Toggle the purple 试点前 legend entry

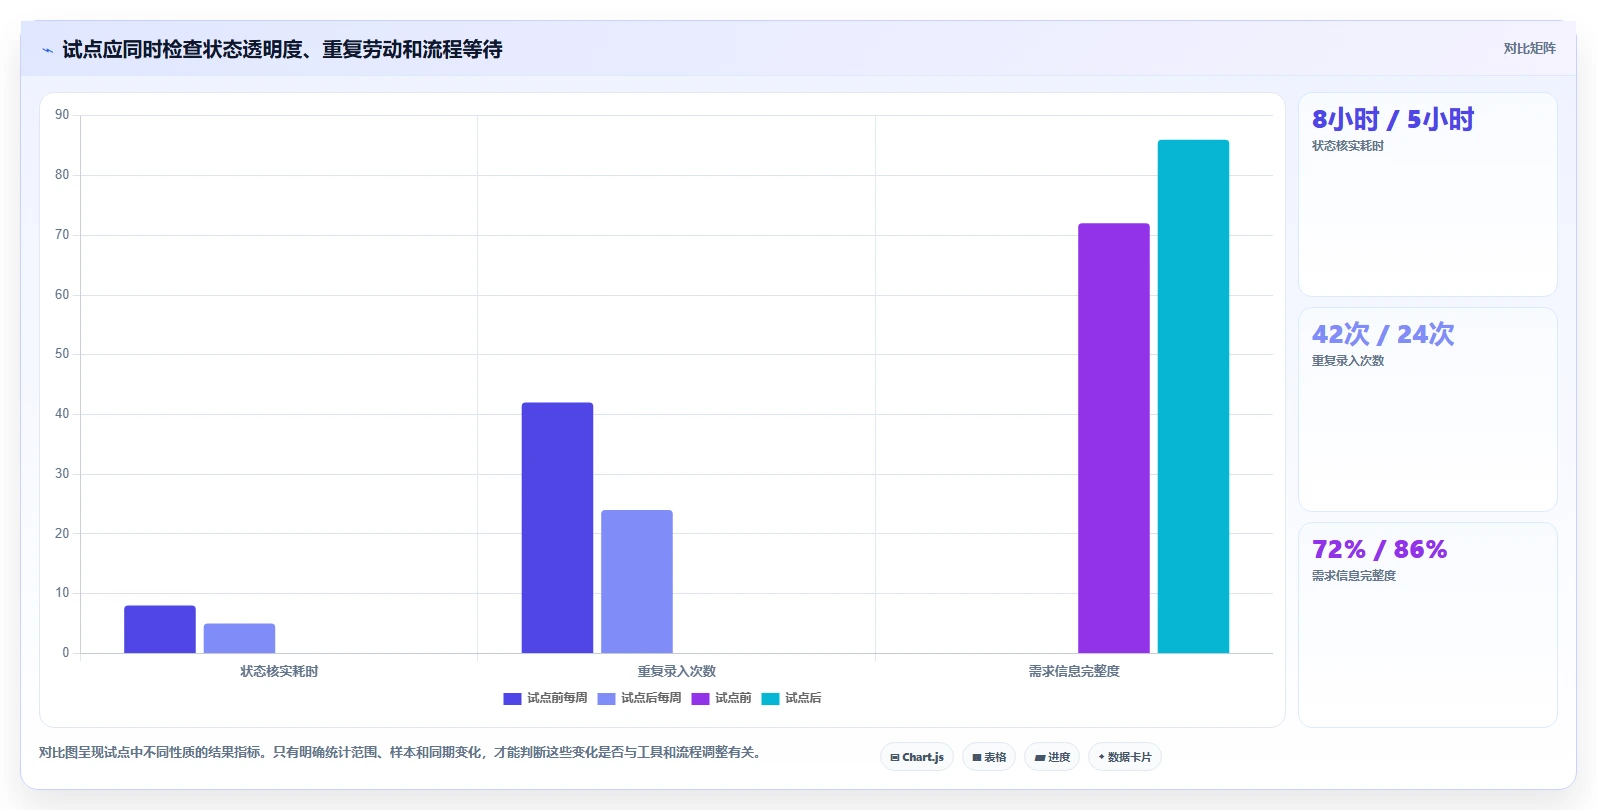[721, 698]
